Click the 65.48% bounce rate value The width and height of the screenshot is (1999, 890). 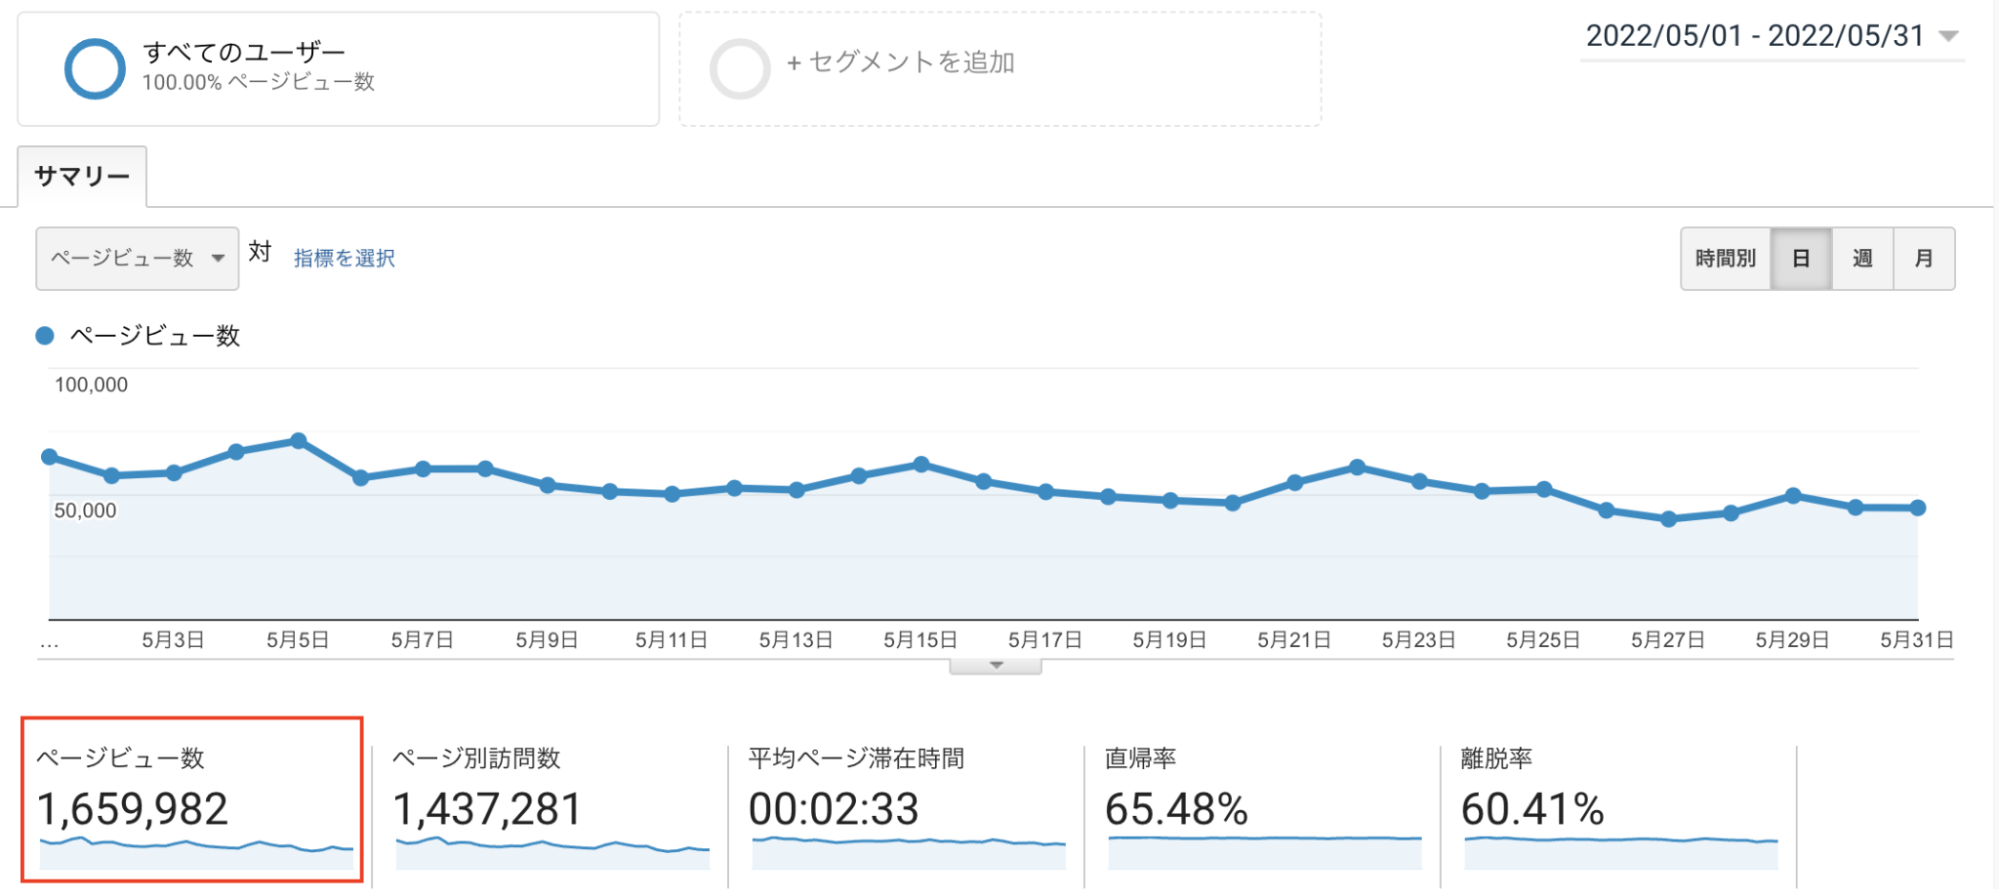coord(1176,809)
